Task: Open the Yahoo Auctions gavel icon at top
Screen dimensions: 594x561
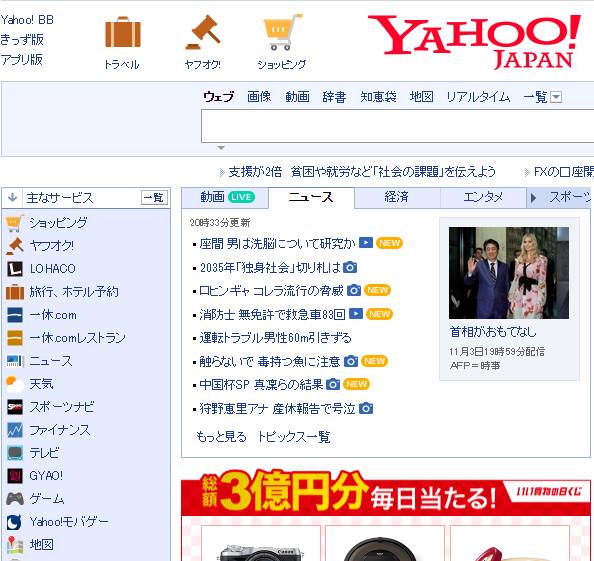Action: click(203, 32)
